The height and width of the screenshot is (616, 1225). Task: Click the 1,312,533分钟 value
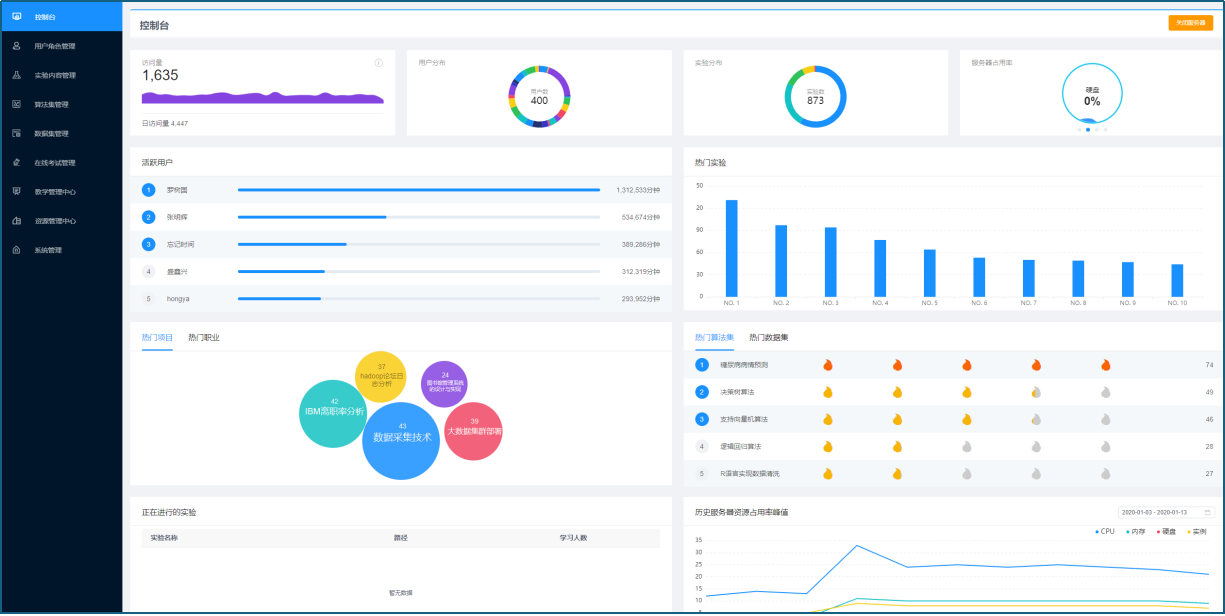click(638, 189)
